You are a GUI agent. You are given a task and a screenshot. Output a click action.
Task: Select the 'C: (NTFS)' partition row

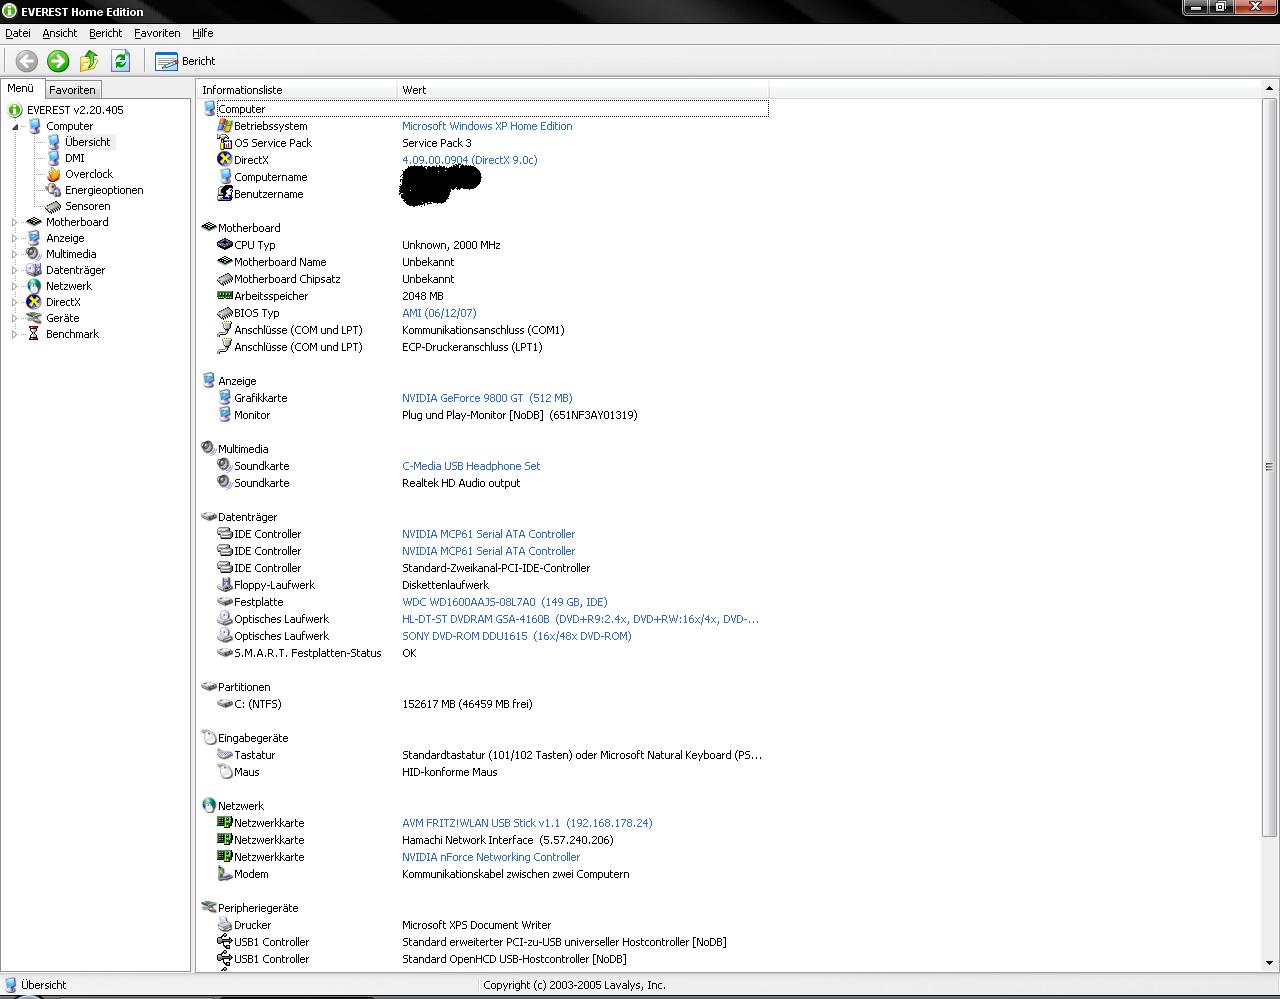(257, 705)
